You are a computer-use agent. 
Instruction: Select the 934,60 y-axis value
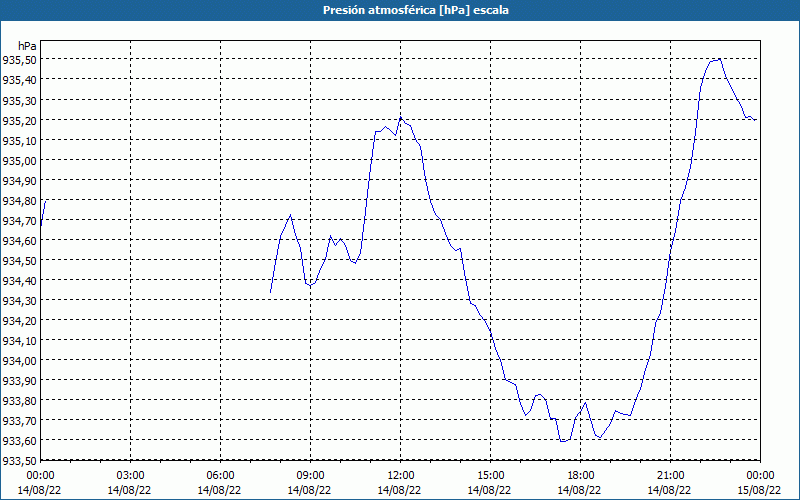click(19, 240)
